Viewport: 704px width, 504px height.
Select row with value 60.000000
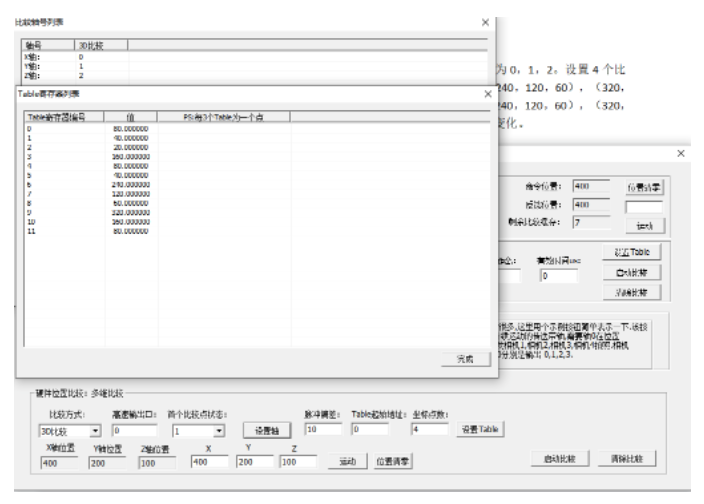(x=257, y=203)
